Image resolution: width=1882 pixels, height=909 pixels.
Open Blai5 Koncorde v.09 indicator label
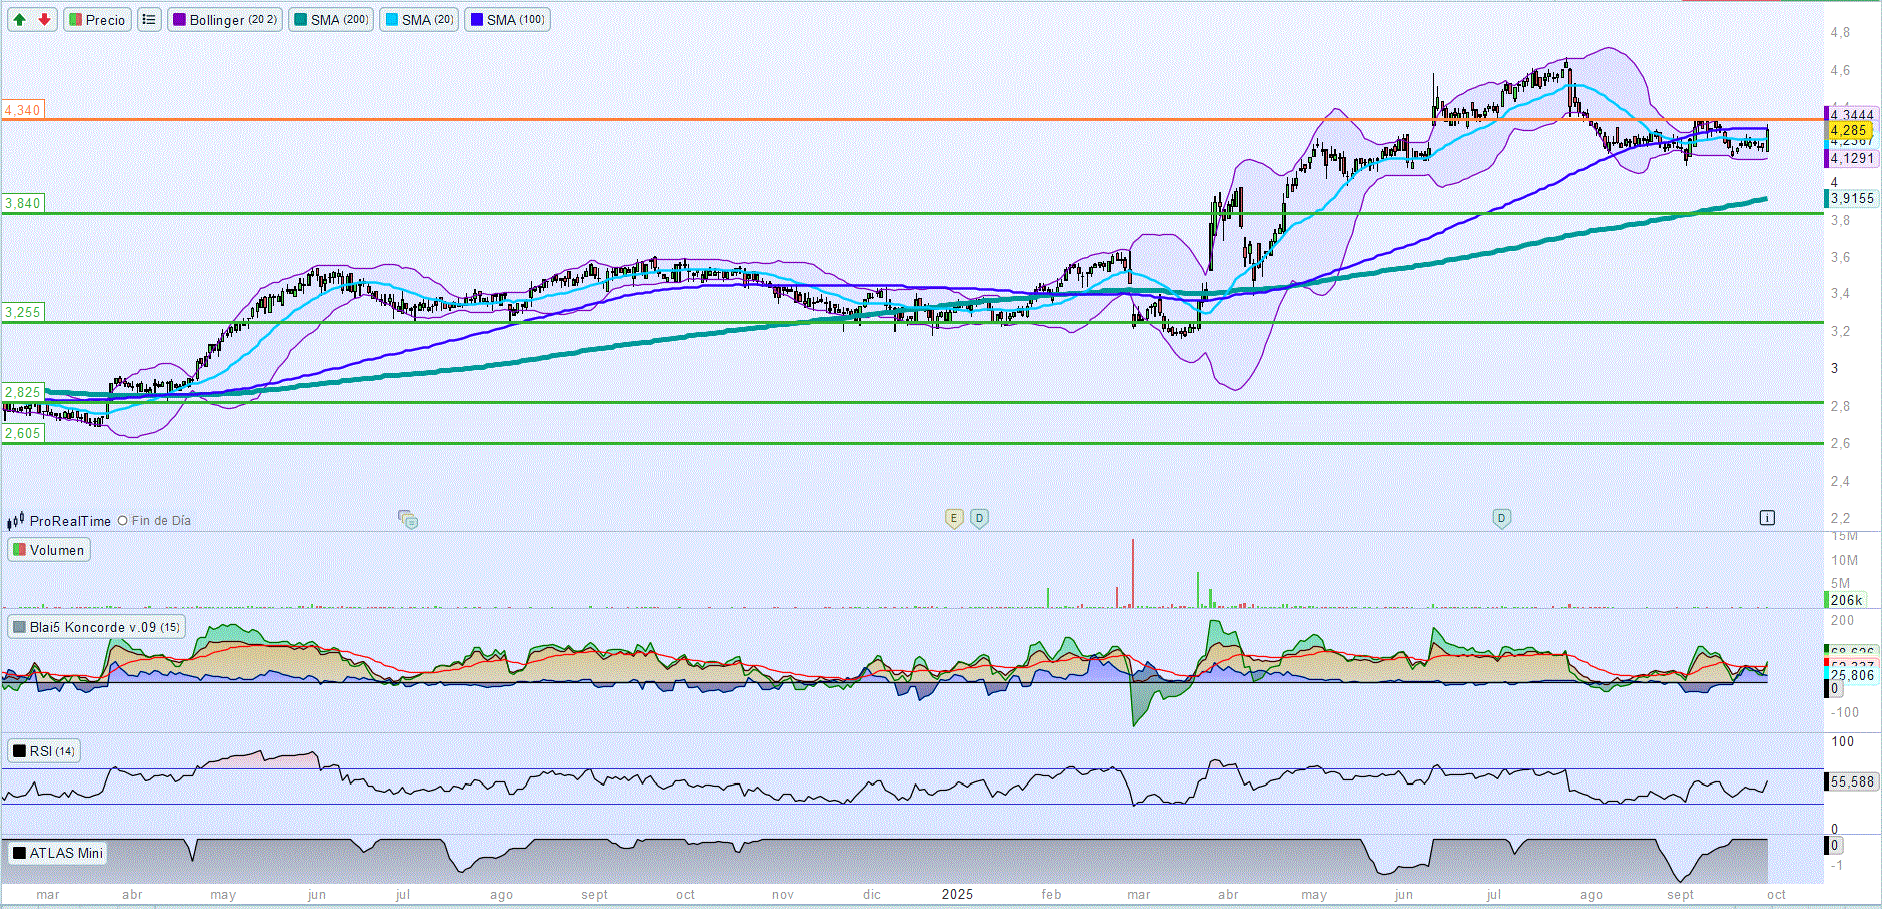[96, 627]
